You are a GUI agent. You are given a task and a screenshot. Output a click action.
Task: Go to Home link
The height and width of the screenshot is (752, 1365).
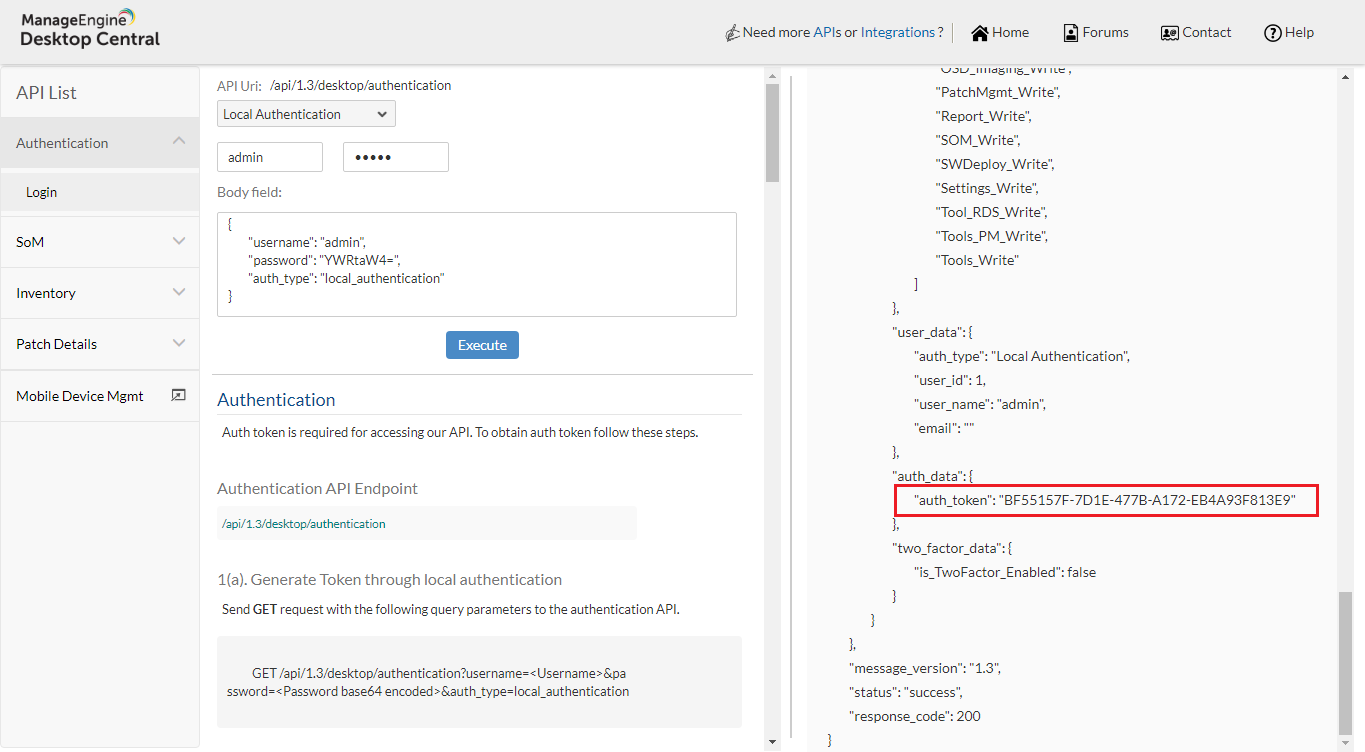[1010, 33]
